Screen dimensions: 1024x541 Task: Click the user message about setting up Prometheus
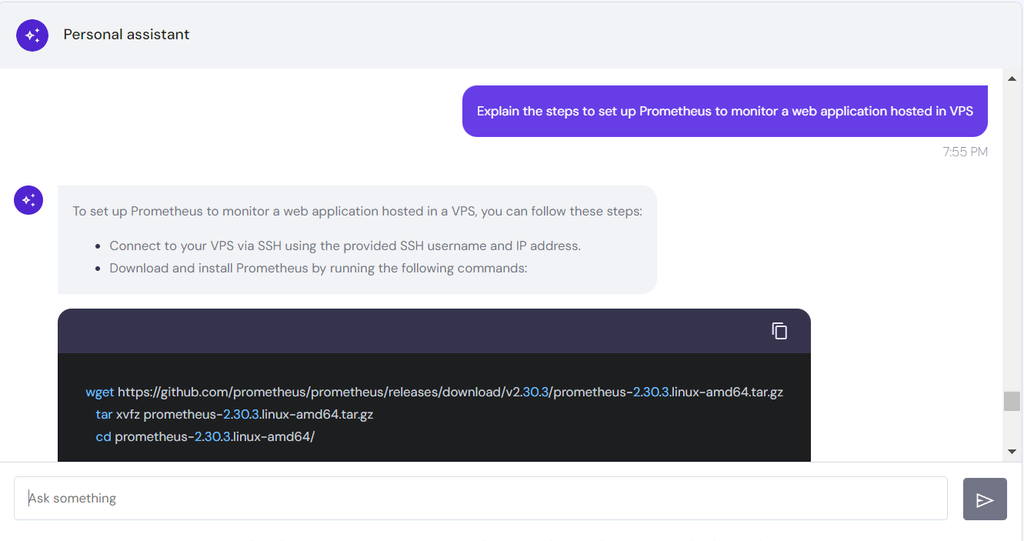click(725, 111)
